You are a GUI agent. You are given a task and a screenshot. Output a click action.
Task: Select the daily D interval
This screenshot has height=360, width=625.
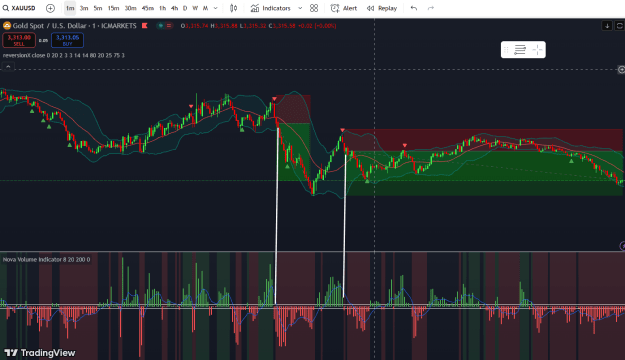185,8
